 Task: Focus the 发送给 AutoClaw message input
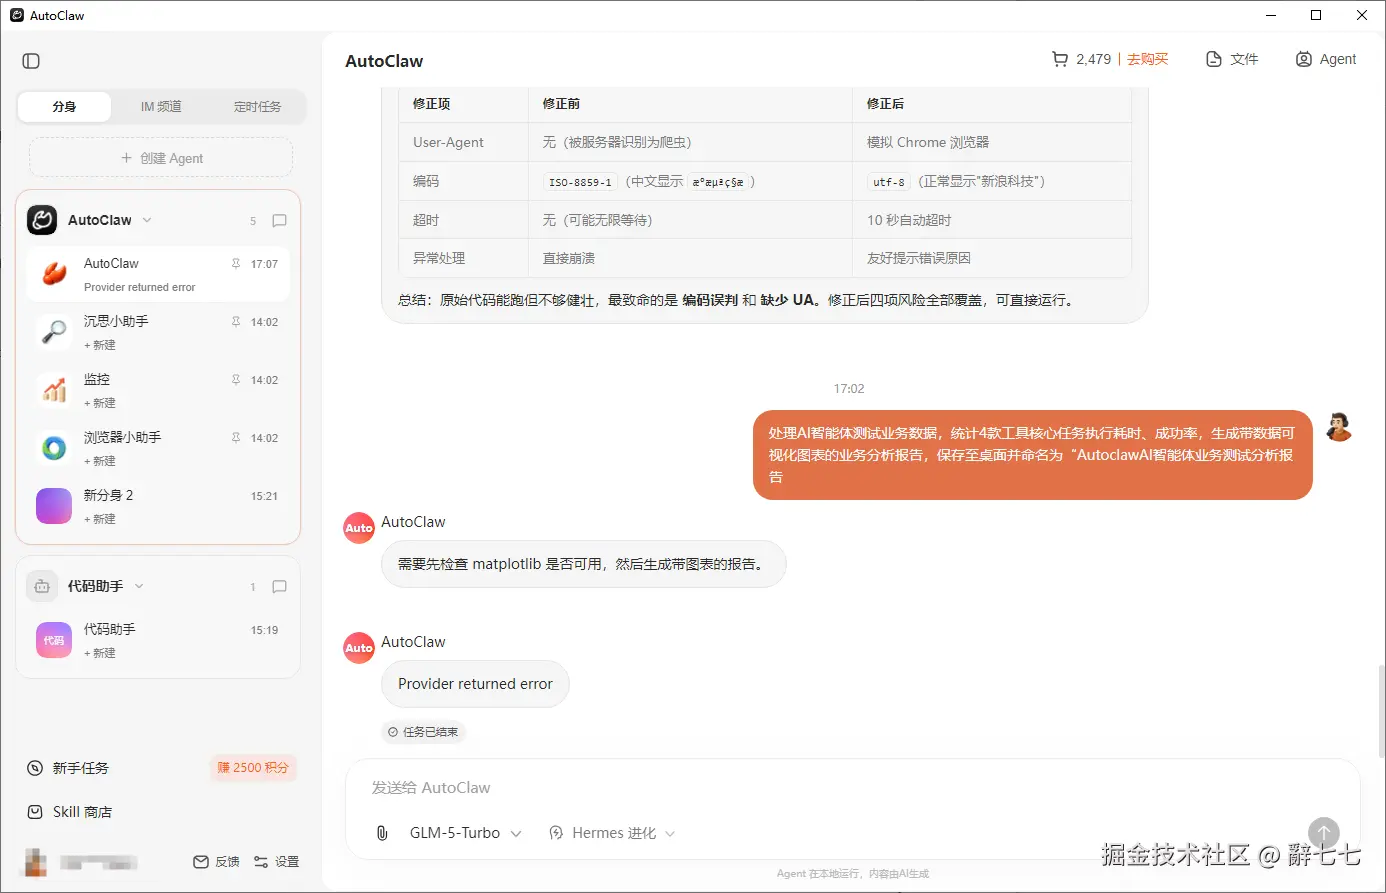[x=852, y=788]
